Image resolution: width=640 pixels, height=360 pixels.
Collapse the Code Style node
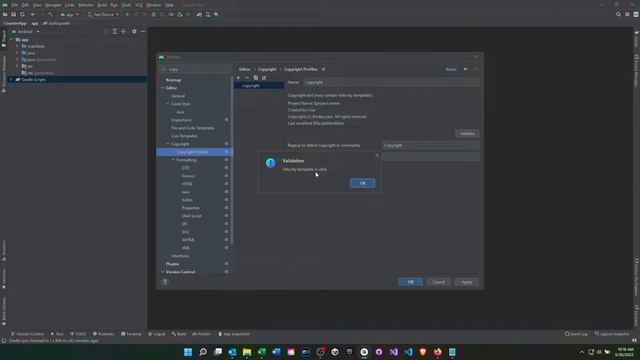(x=168, y=104)
